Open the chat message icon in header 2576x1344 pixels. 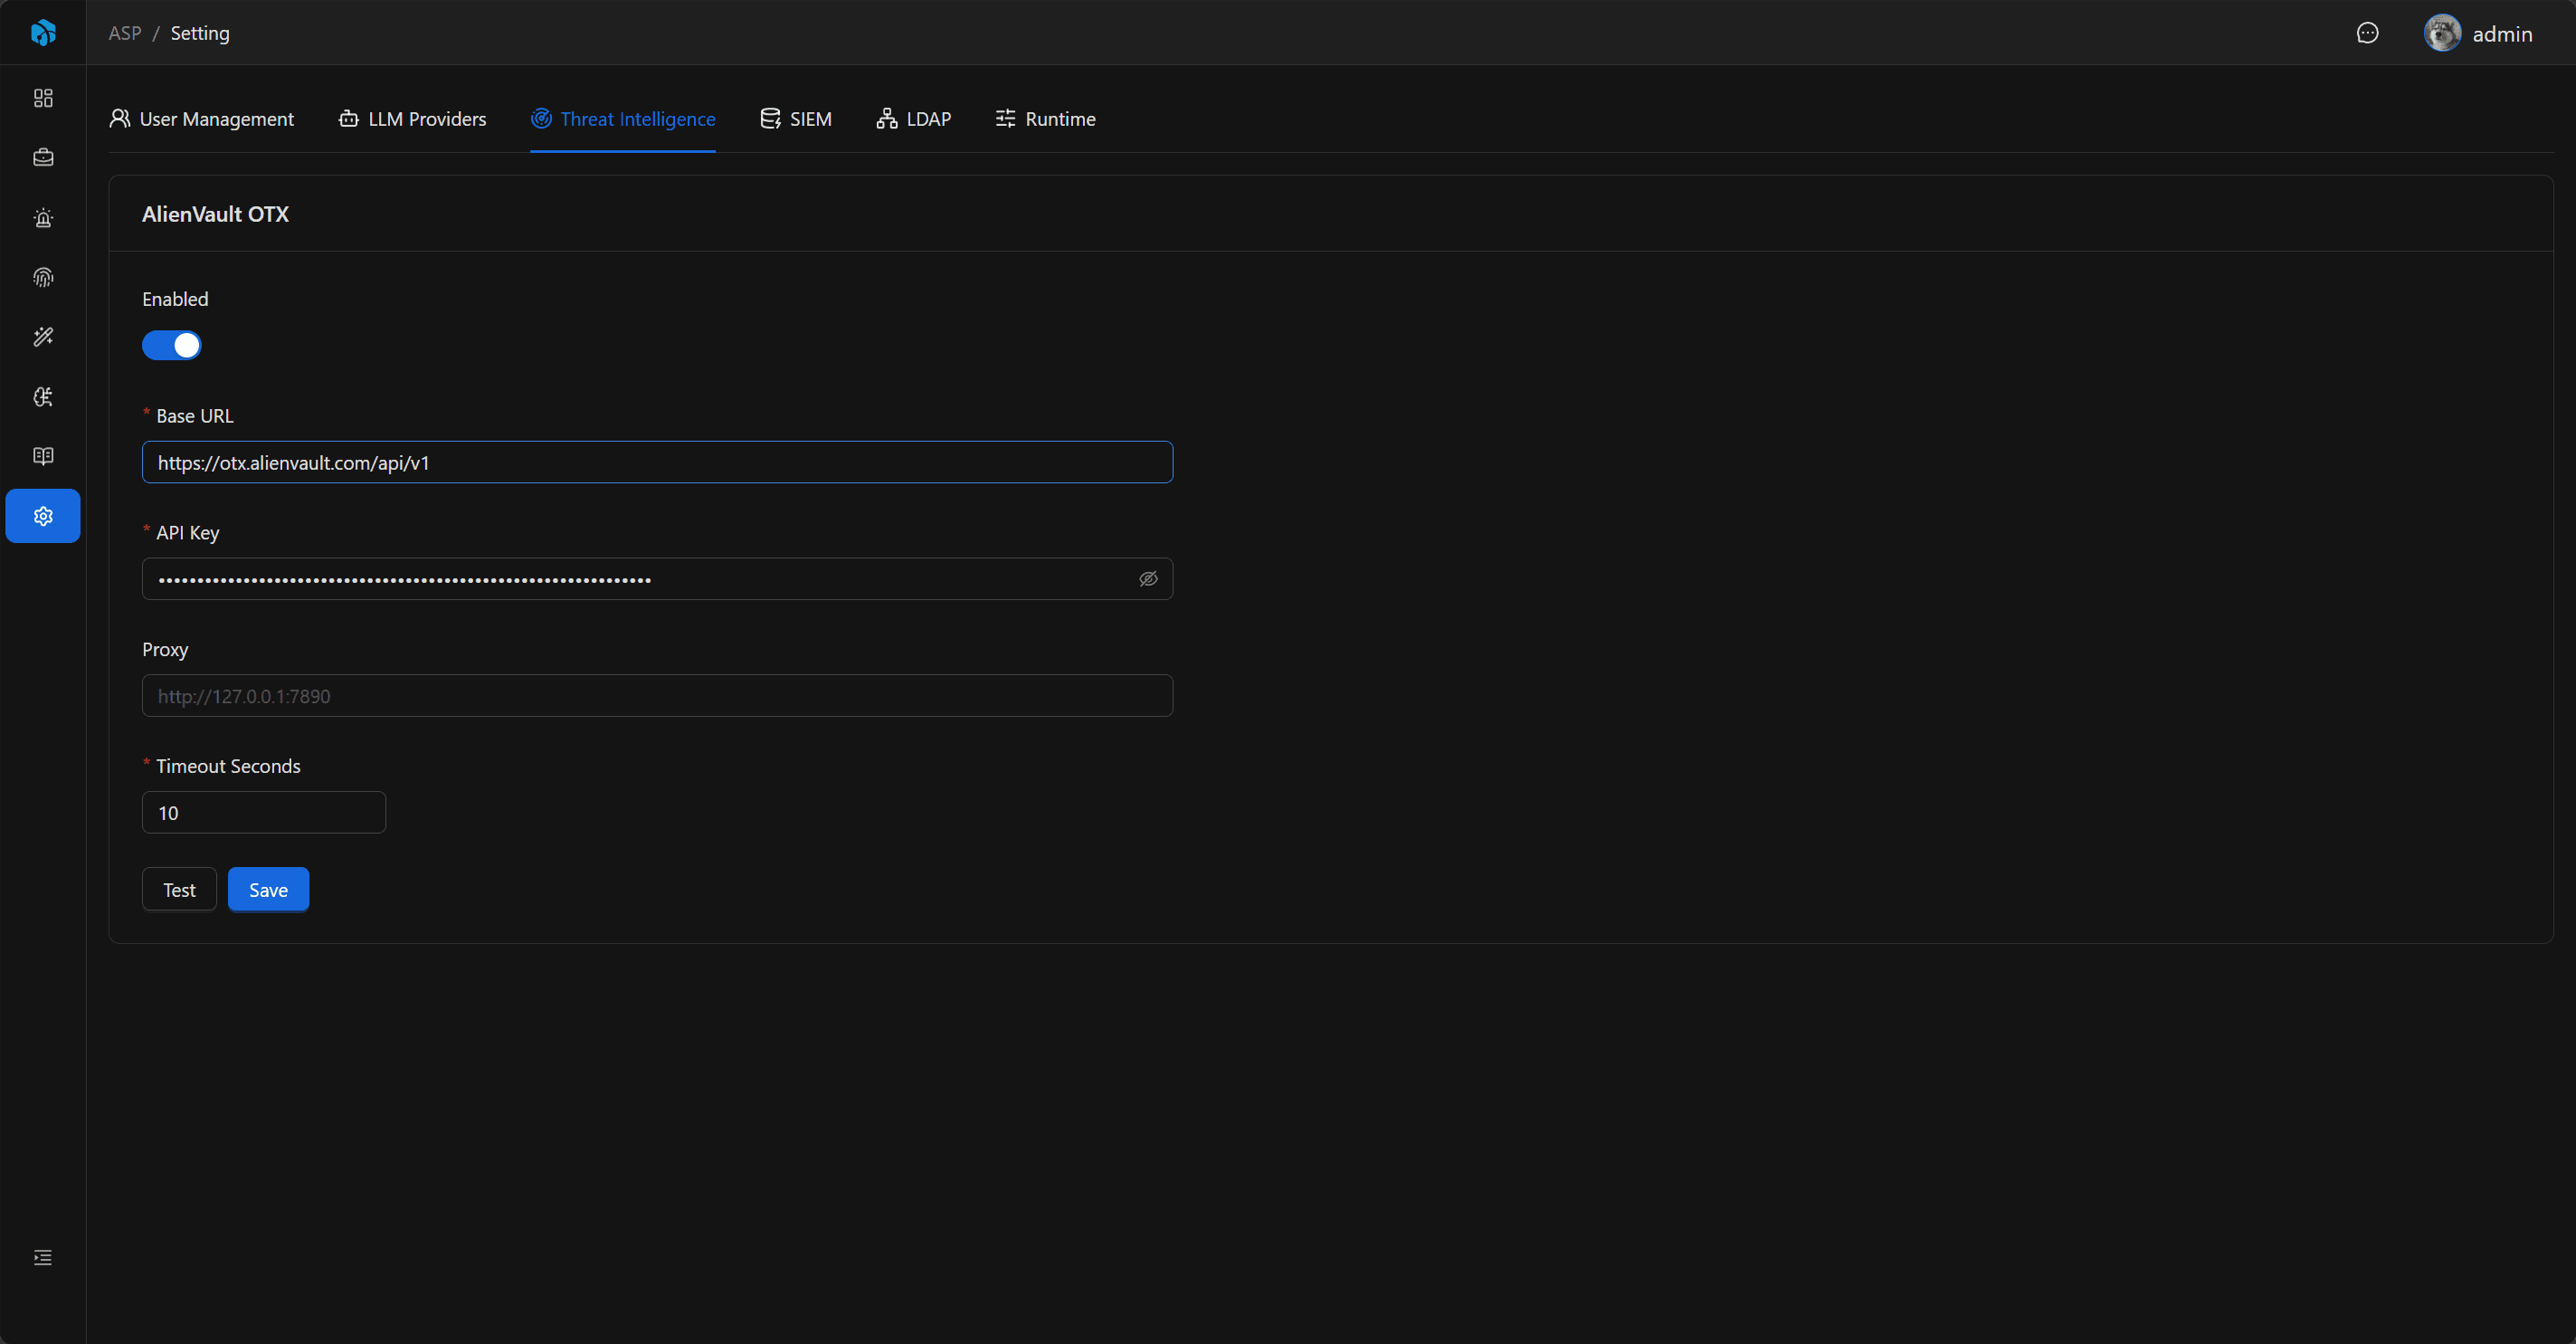(x=2367, y=33)
